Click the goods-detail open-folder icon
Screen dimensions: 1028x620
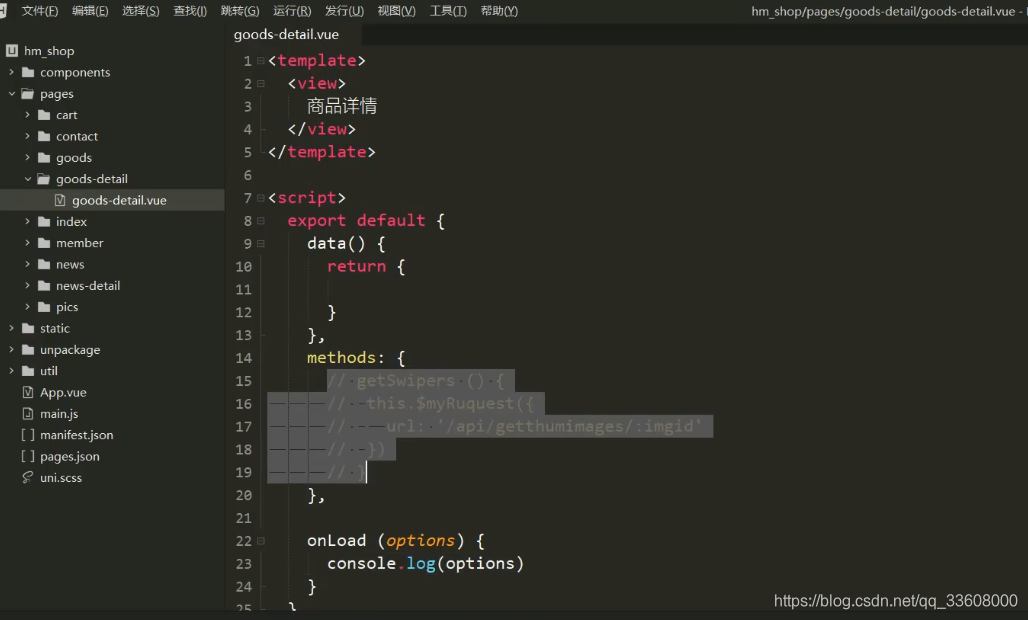44,179
